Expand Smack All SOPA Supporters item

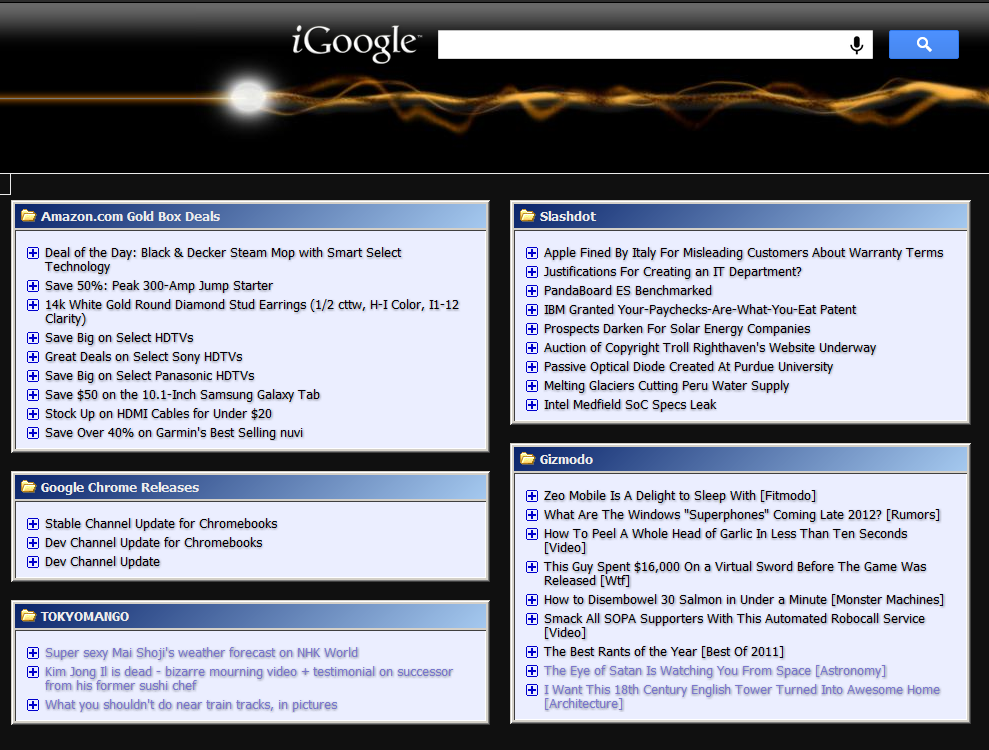(x=532, y=619)
